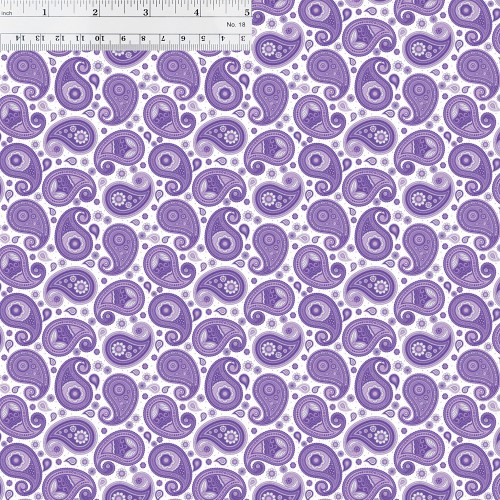Select the 5 centimeter ruler number

tap(203, 38)
